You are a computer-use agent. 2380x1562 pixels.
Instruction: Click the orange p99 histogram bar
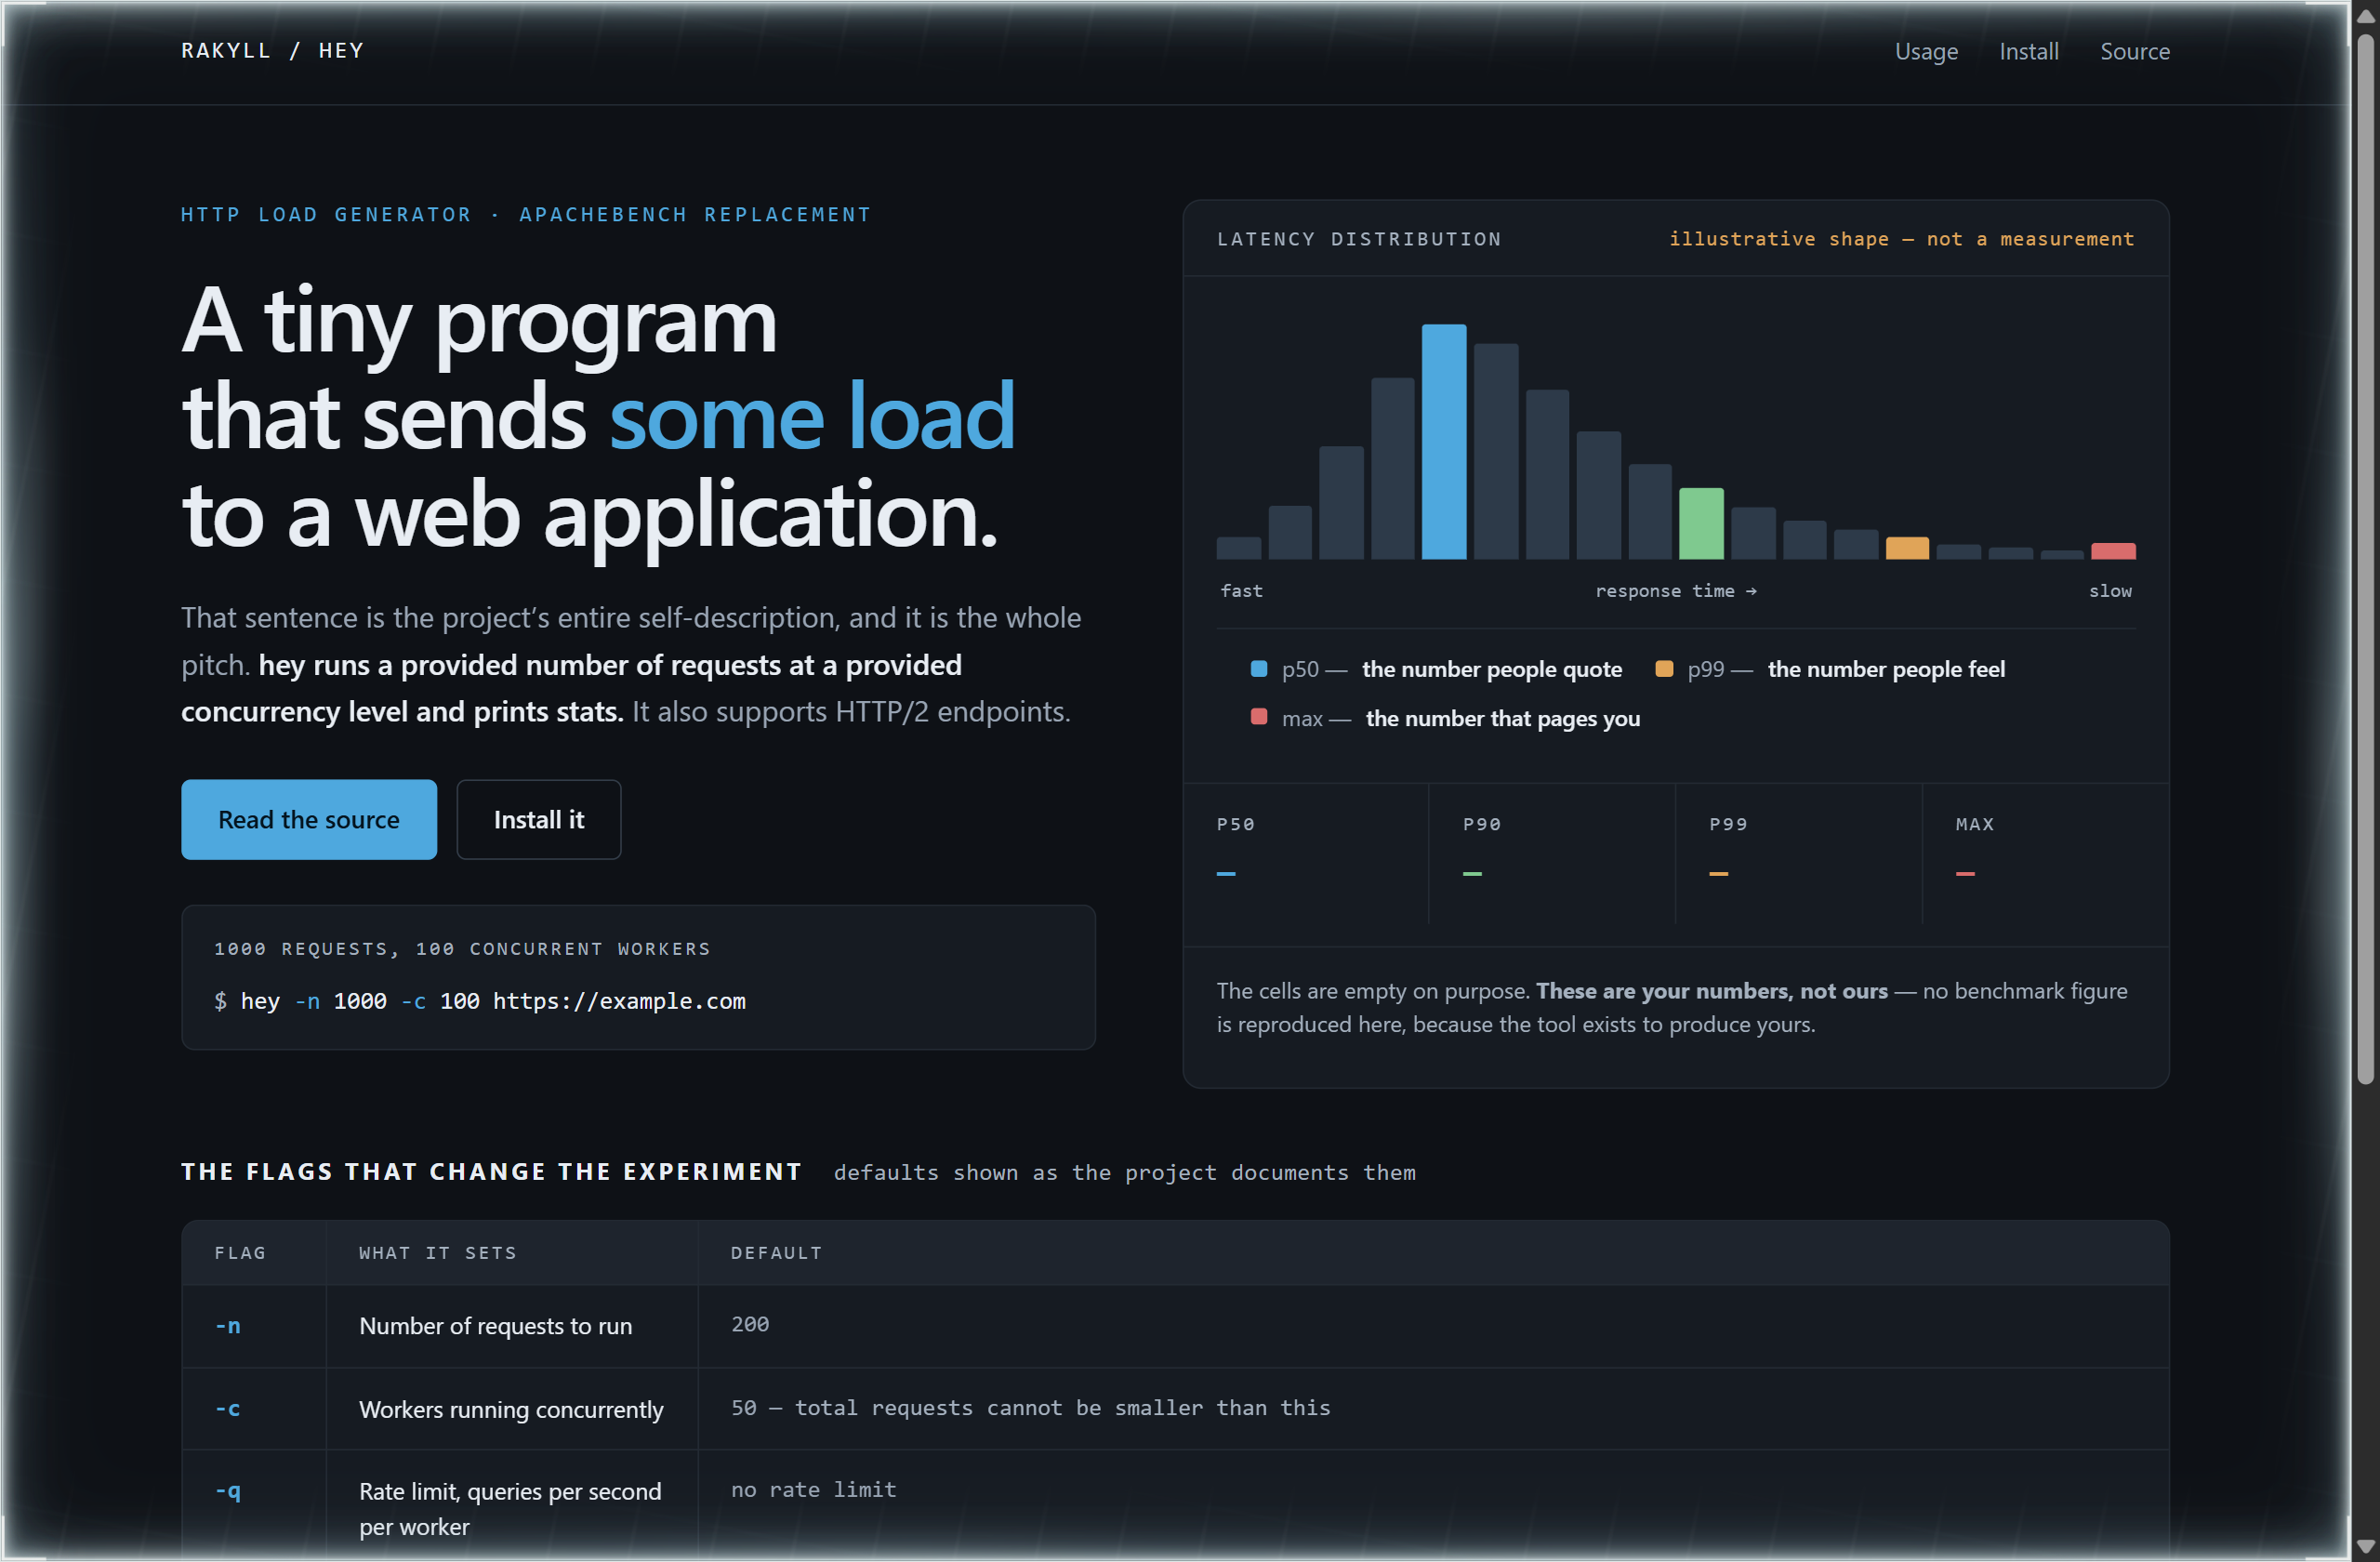[x=1907, y=548]
